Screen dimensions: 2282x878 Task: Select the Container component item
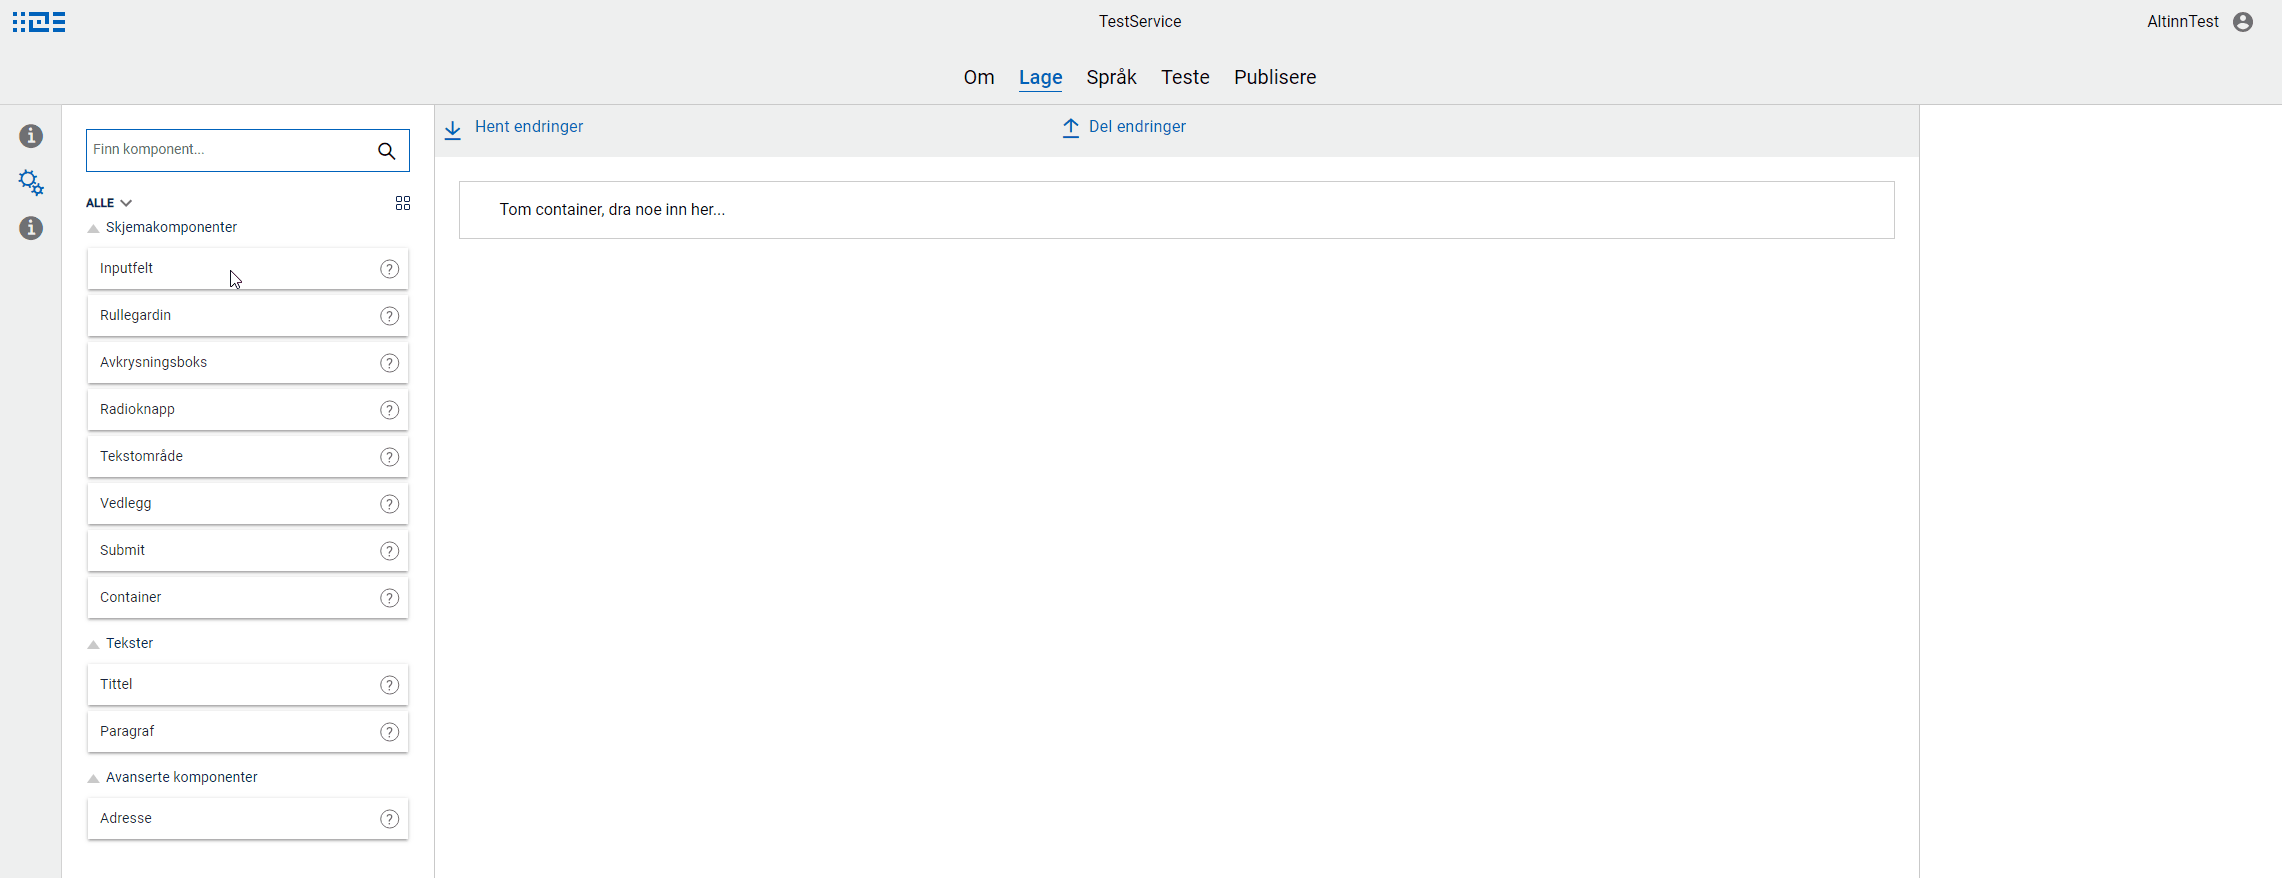(248, 598)
